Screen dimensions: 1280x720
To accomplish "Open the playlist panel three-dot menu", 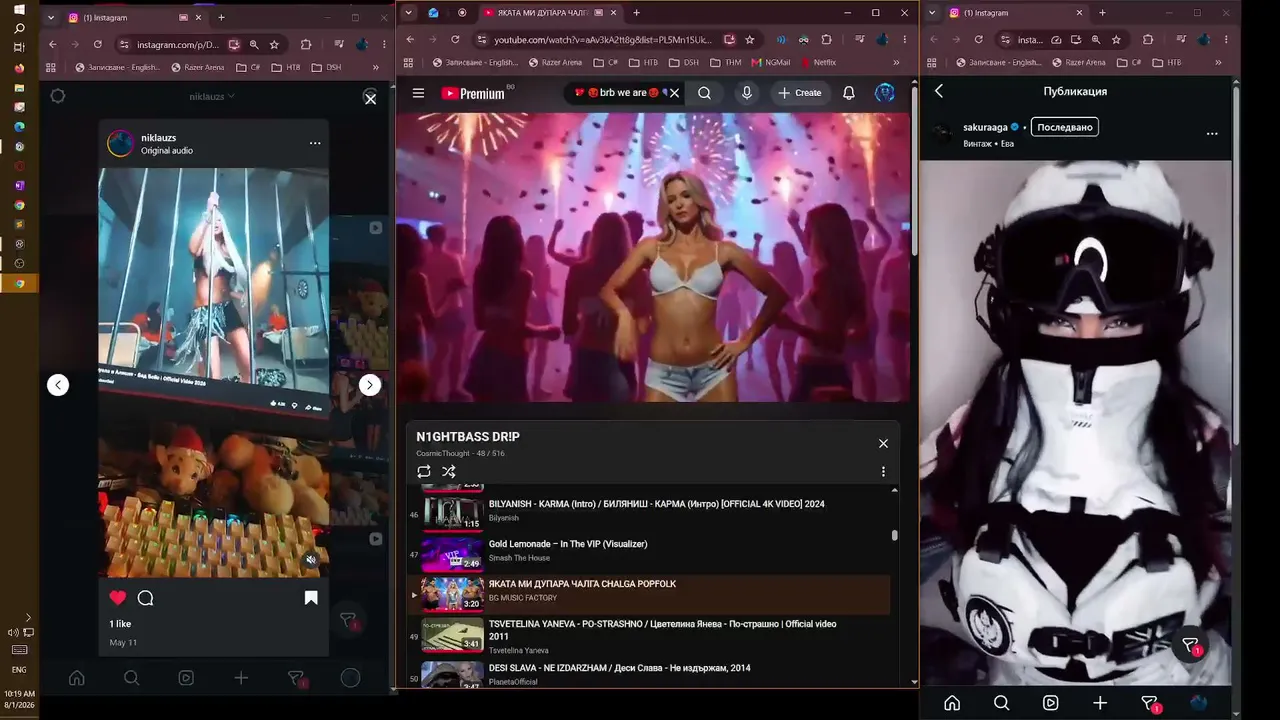I will (x=883, y=472).
